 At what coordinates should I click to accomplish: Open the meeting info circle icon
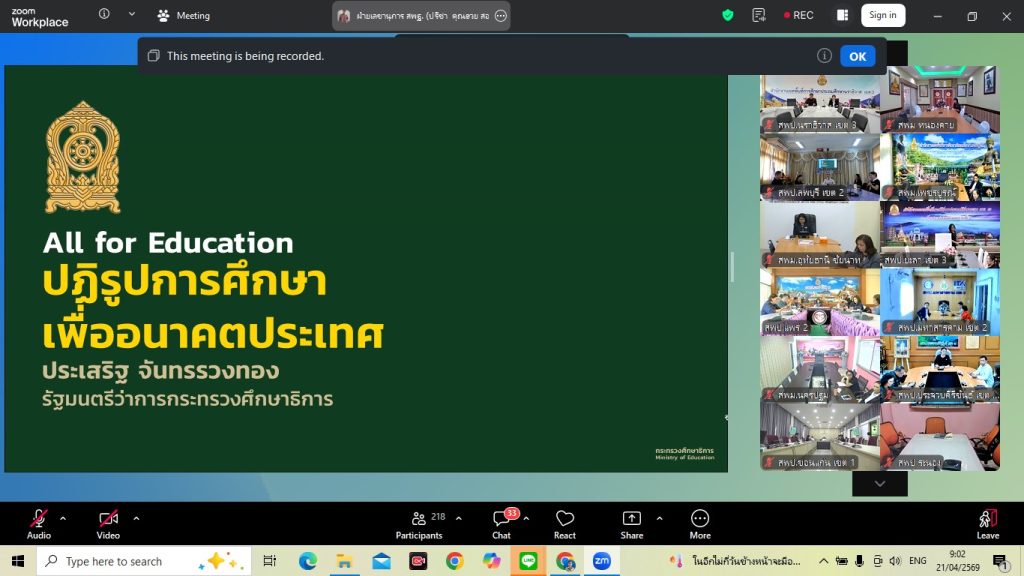pyautogui.click(x=105, y=15)
